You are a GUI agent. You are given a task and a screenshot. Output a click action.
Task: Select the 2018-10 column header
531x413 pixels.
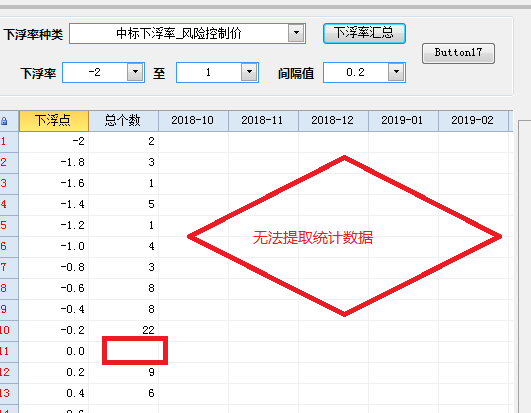pyautogui.click(x=193, y=121)
